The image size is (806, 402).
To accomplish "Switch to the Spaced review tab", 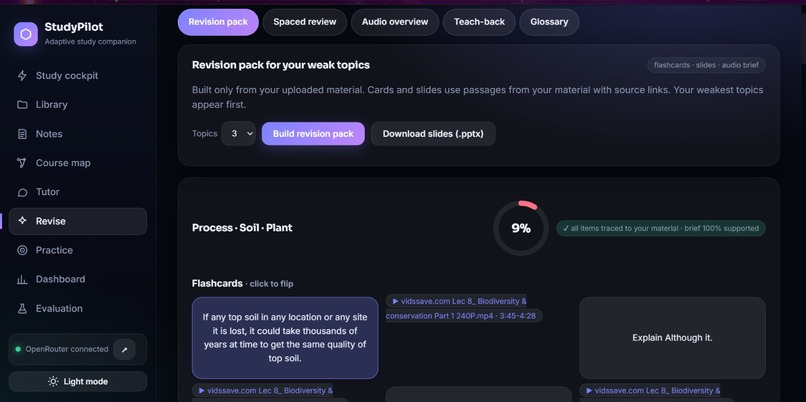I will click(305, 22).
